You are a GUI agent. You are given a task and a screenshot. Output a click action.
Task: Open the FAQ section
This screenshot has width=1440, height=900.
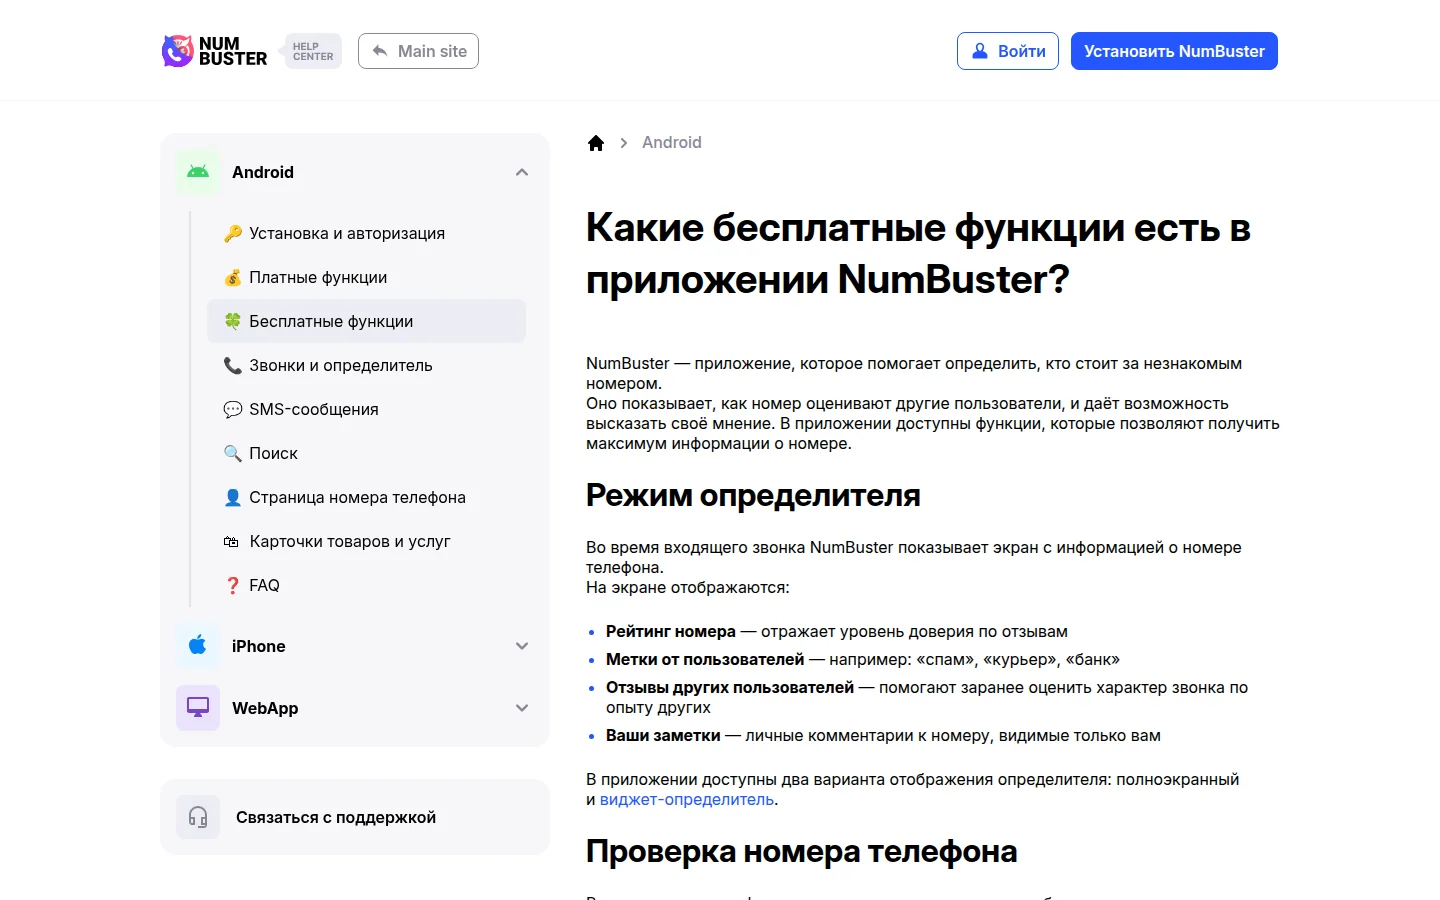pyautogui.click(x=366, y=585)
